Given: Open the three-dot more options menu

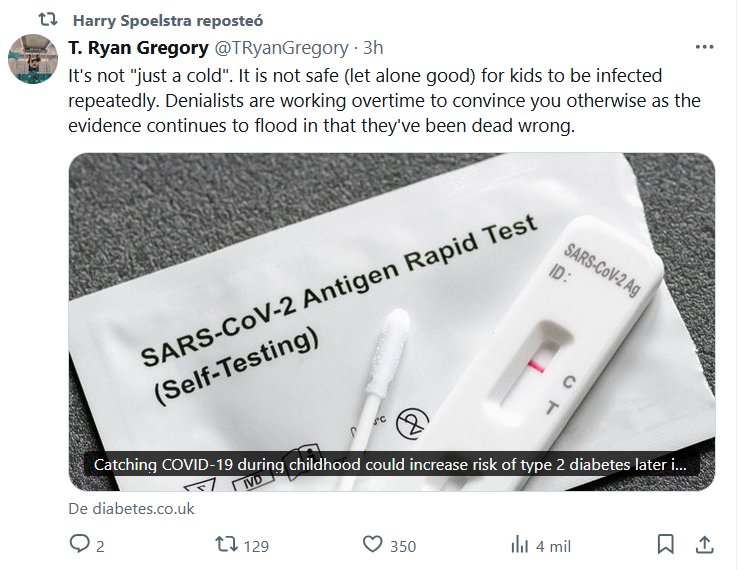Looking at the screenshot, I should 704,47.
